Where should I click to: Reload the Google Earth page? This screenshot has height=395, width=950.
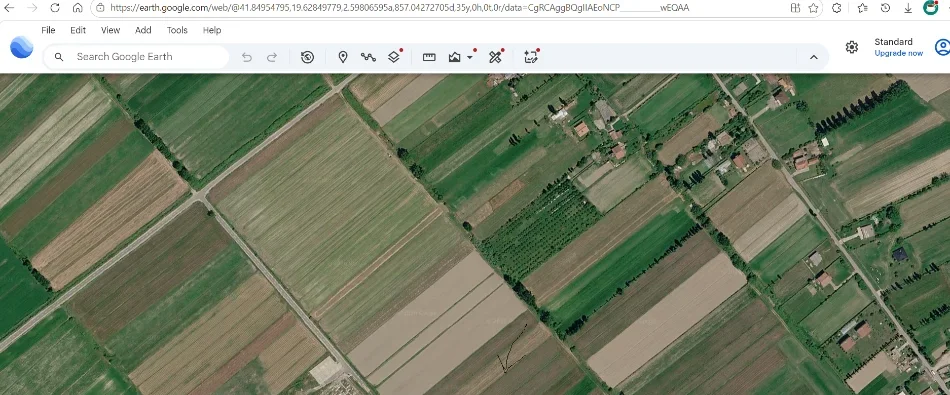[55, 8]
